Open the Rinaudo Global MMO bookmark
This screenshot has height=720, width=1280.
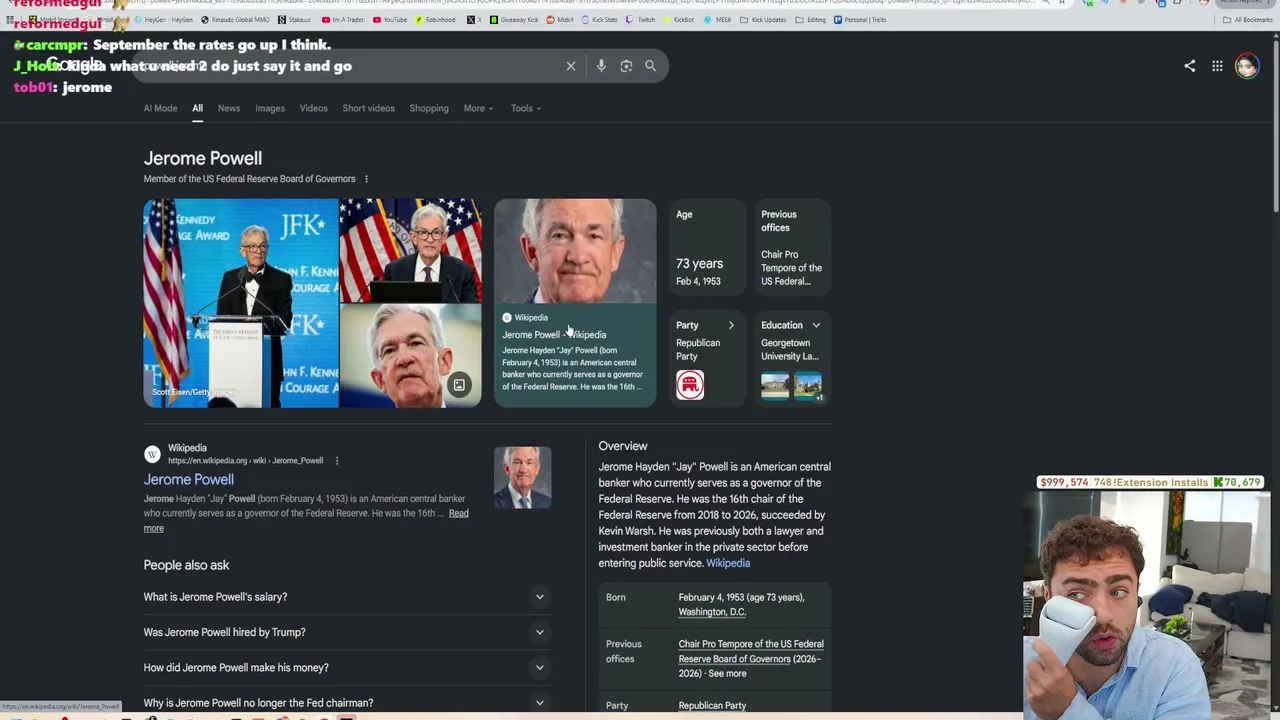point(235,20)
